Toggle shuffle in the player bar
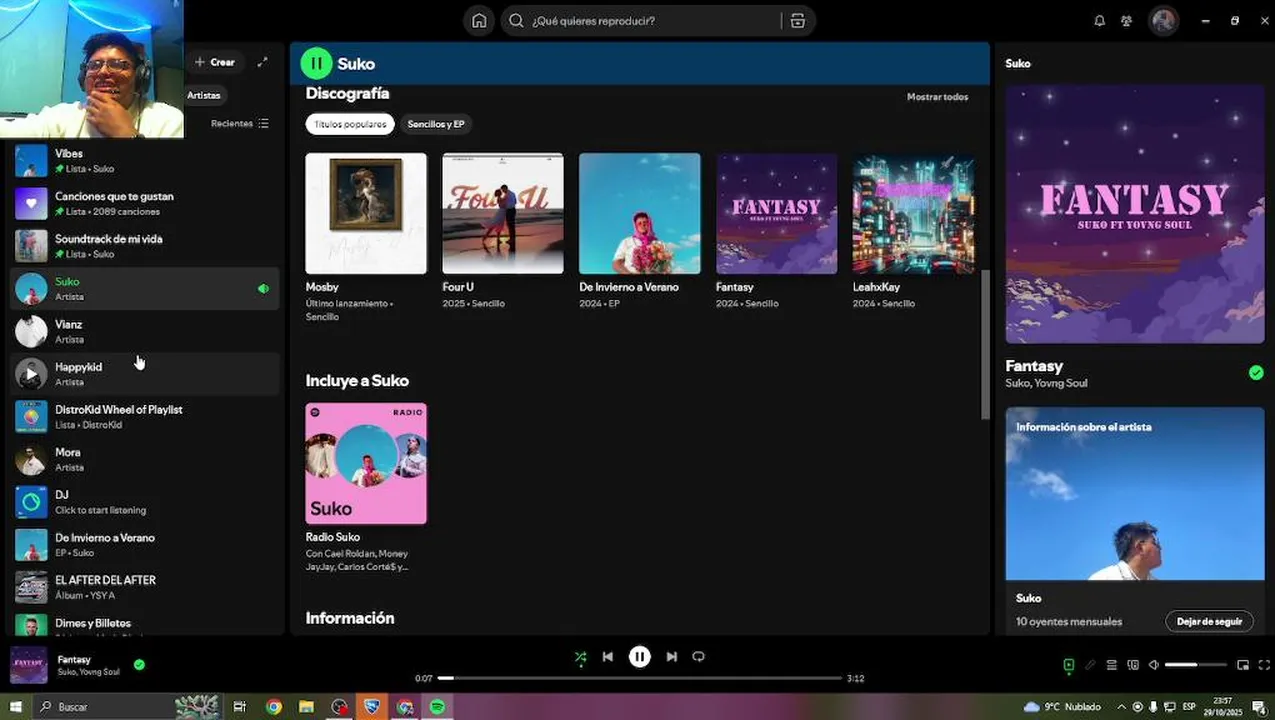 point(580,657)
